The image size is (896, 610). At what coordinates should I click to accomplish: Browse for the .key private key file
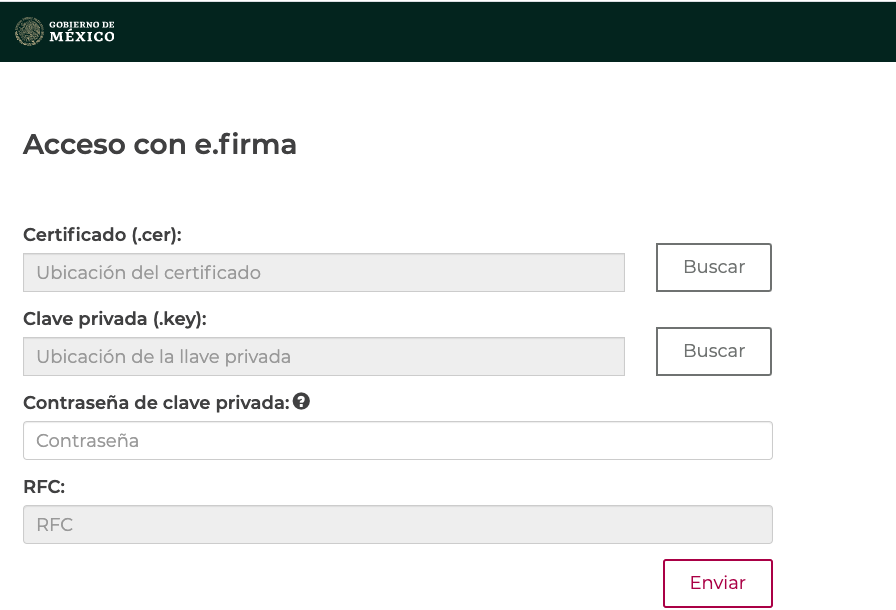[714, 351]
